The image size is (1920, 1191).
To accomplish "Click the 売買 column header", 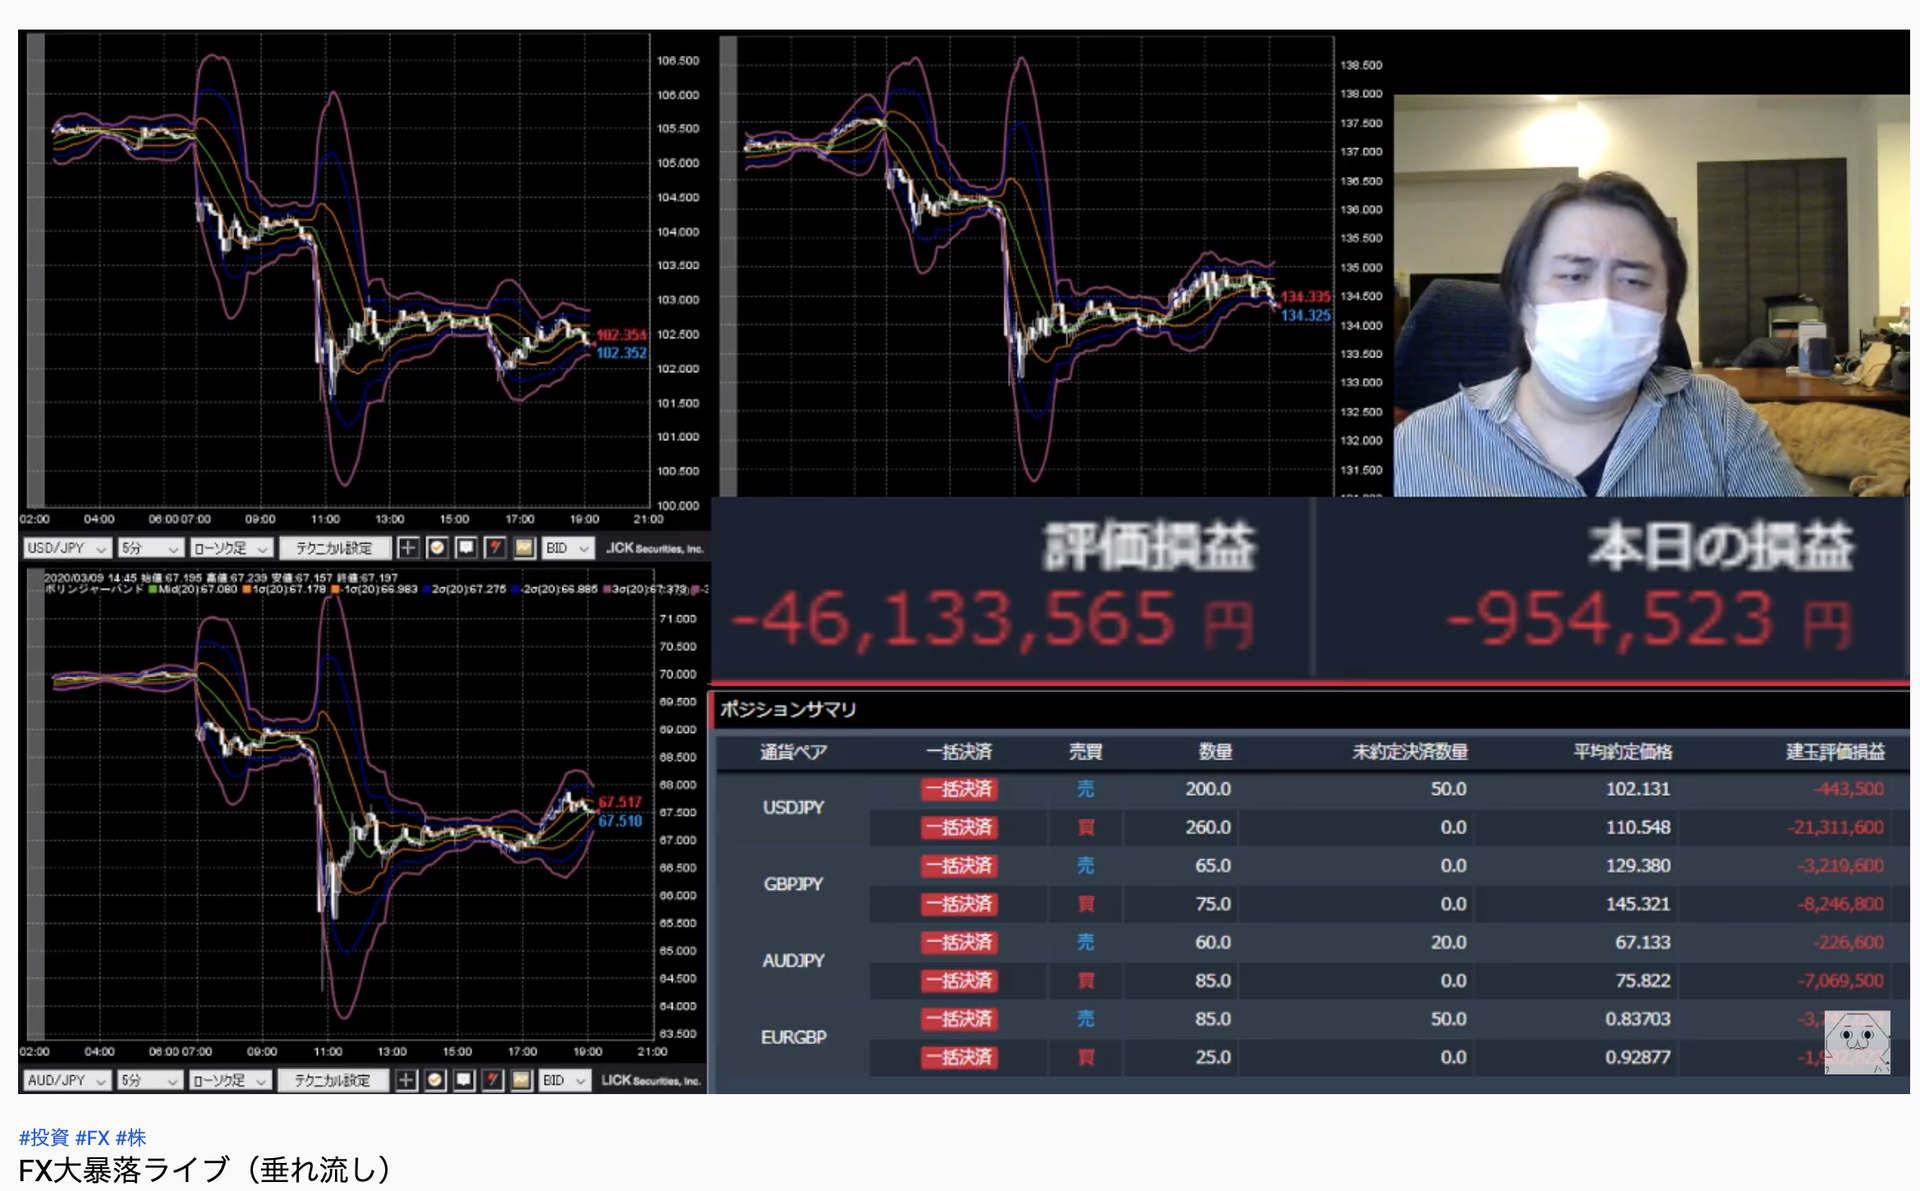I will [x=1086, y=752].
